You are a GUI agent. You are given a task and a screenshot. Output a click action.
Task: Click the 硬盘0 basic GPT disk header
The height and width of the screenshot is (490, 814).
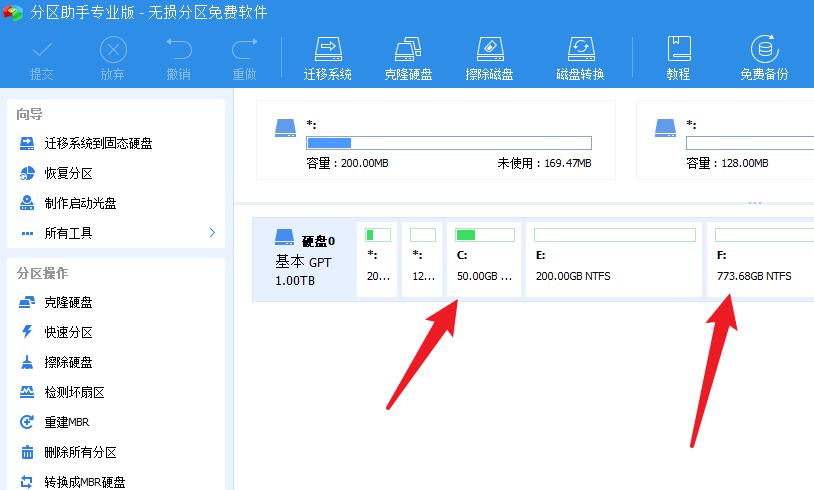point(305,259)
